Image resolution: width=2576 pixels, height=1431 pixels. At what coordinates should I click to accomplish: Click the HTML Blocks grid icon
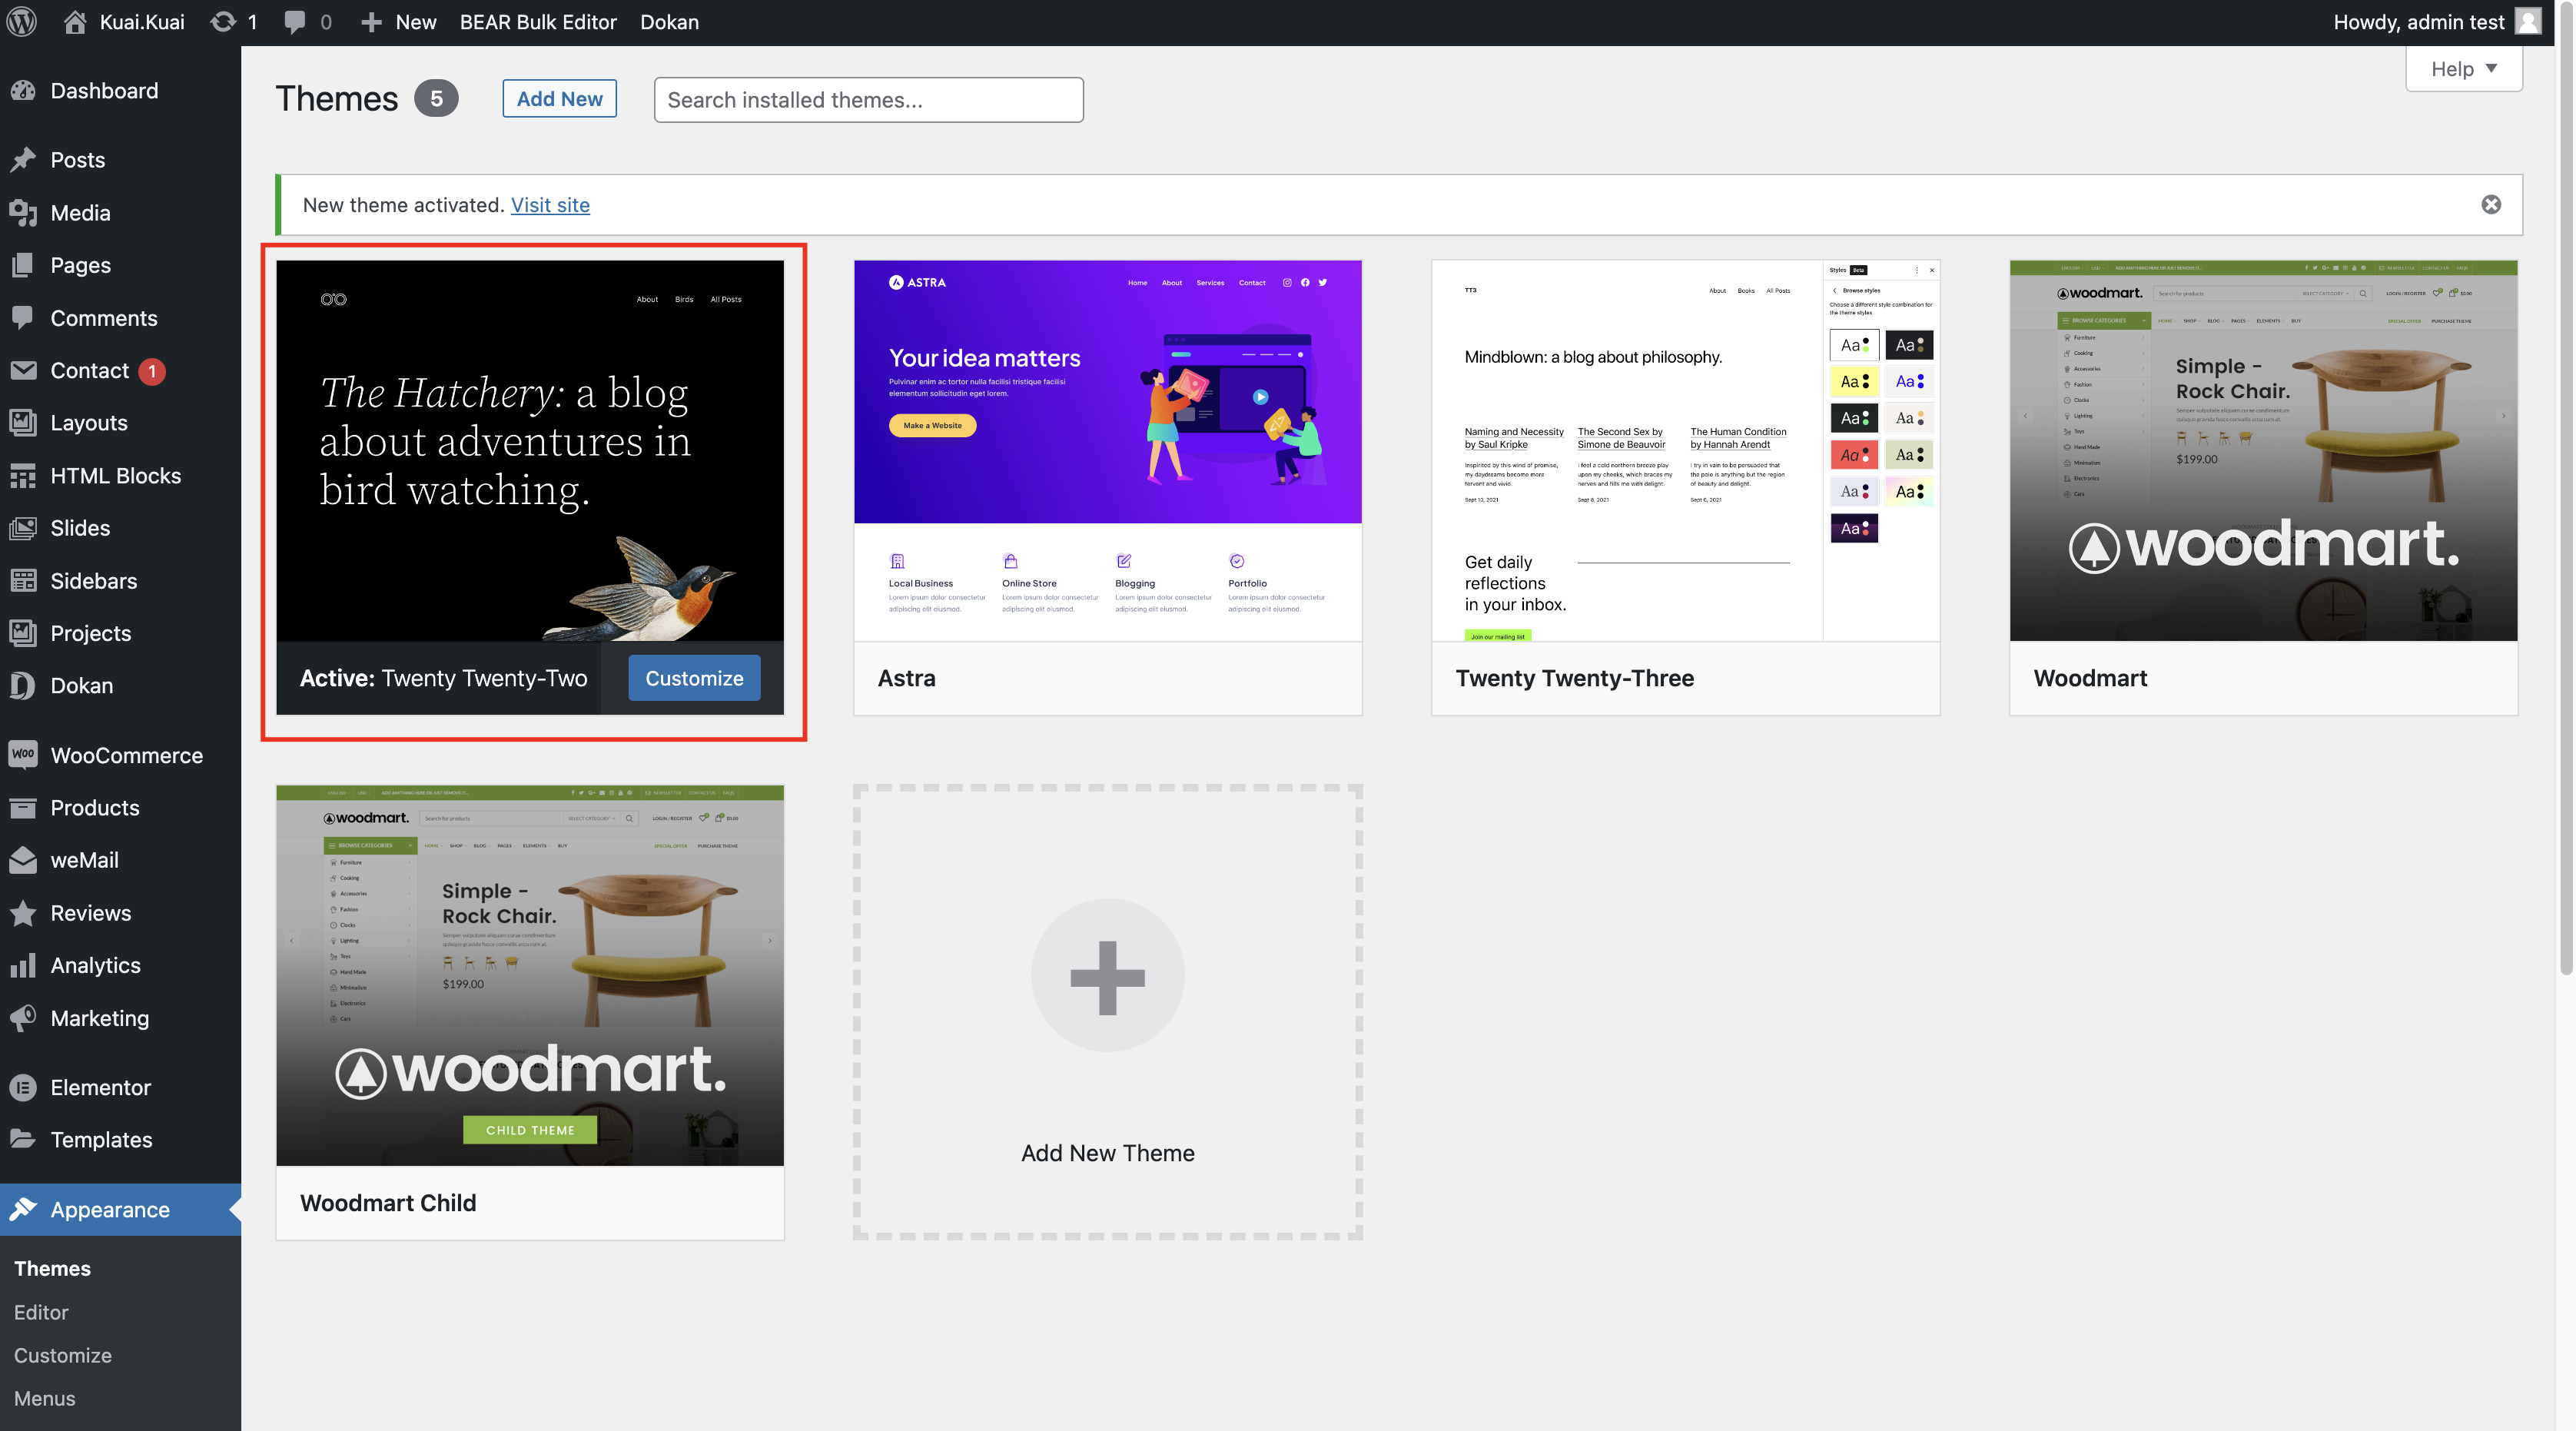tap(23, 476)
